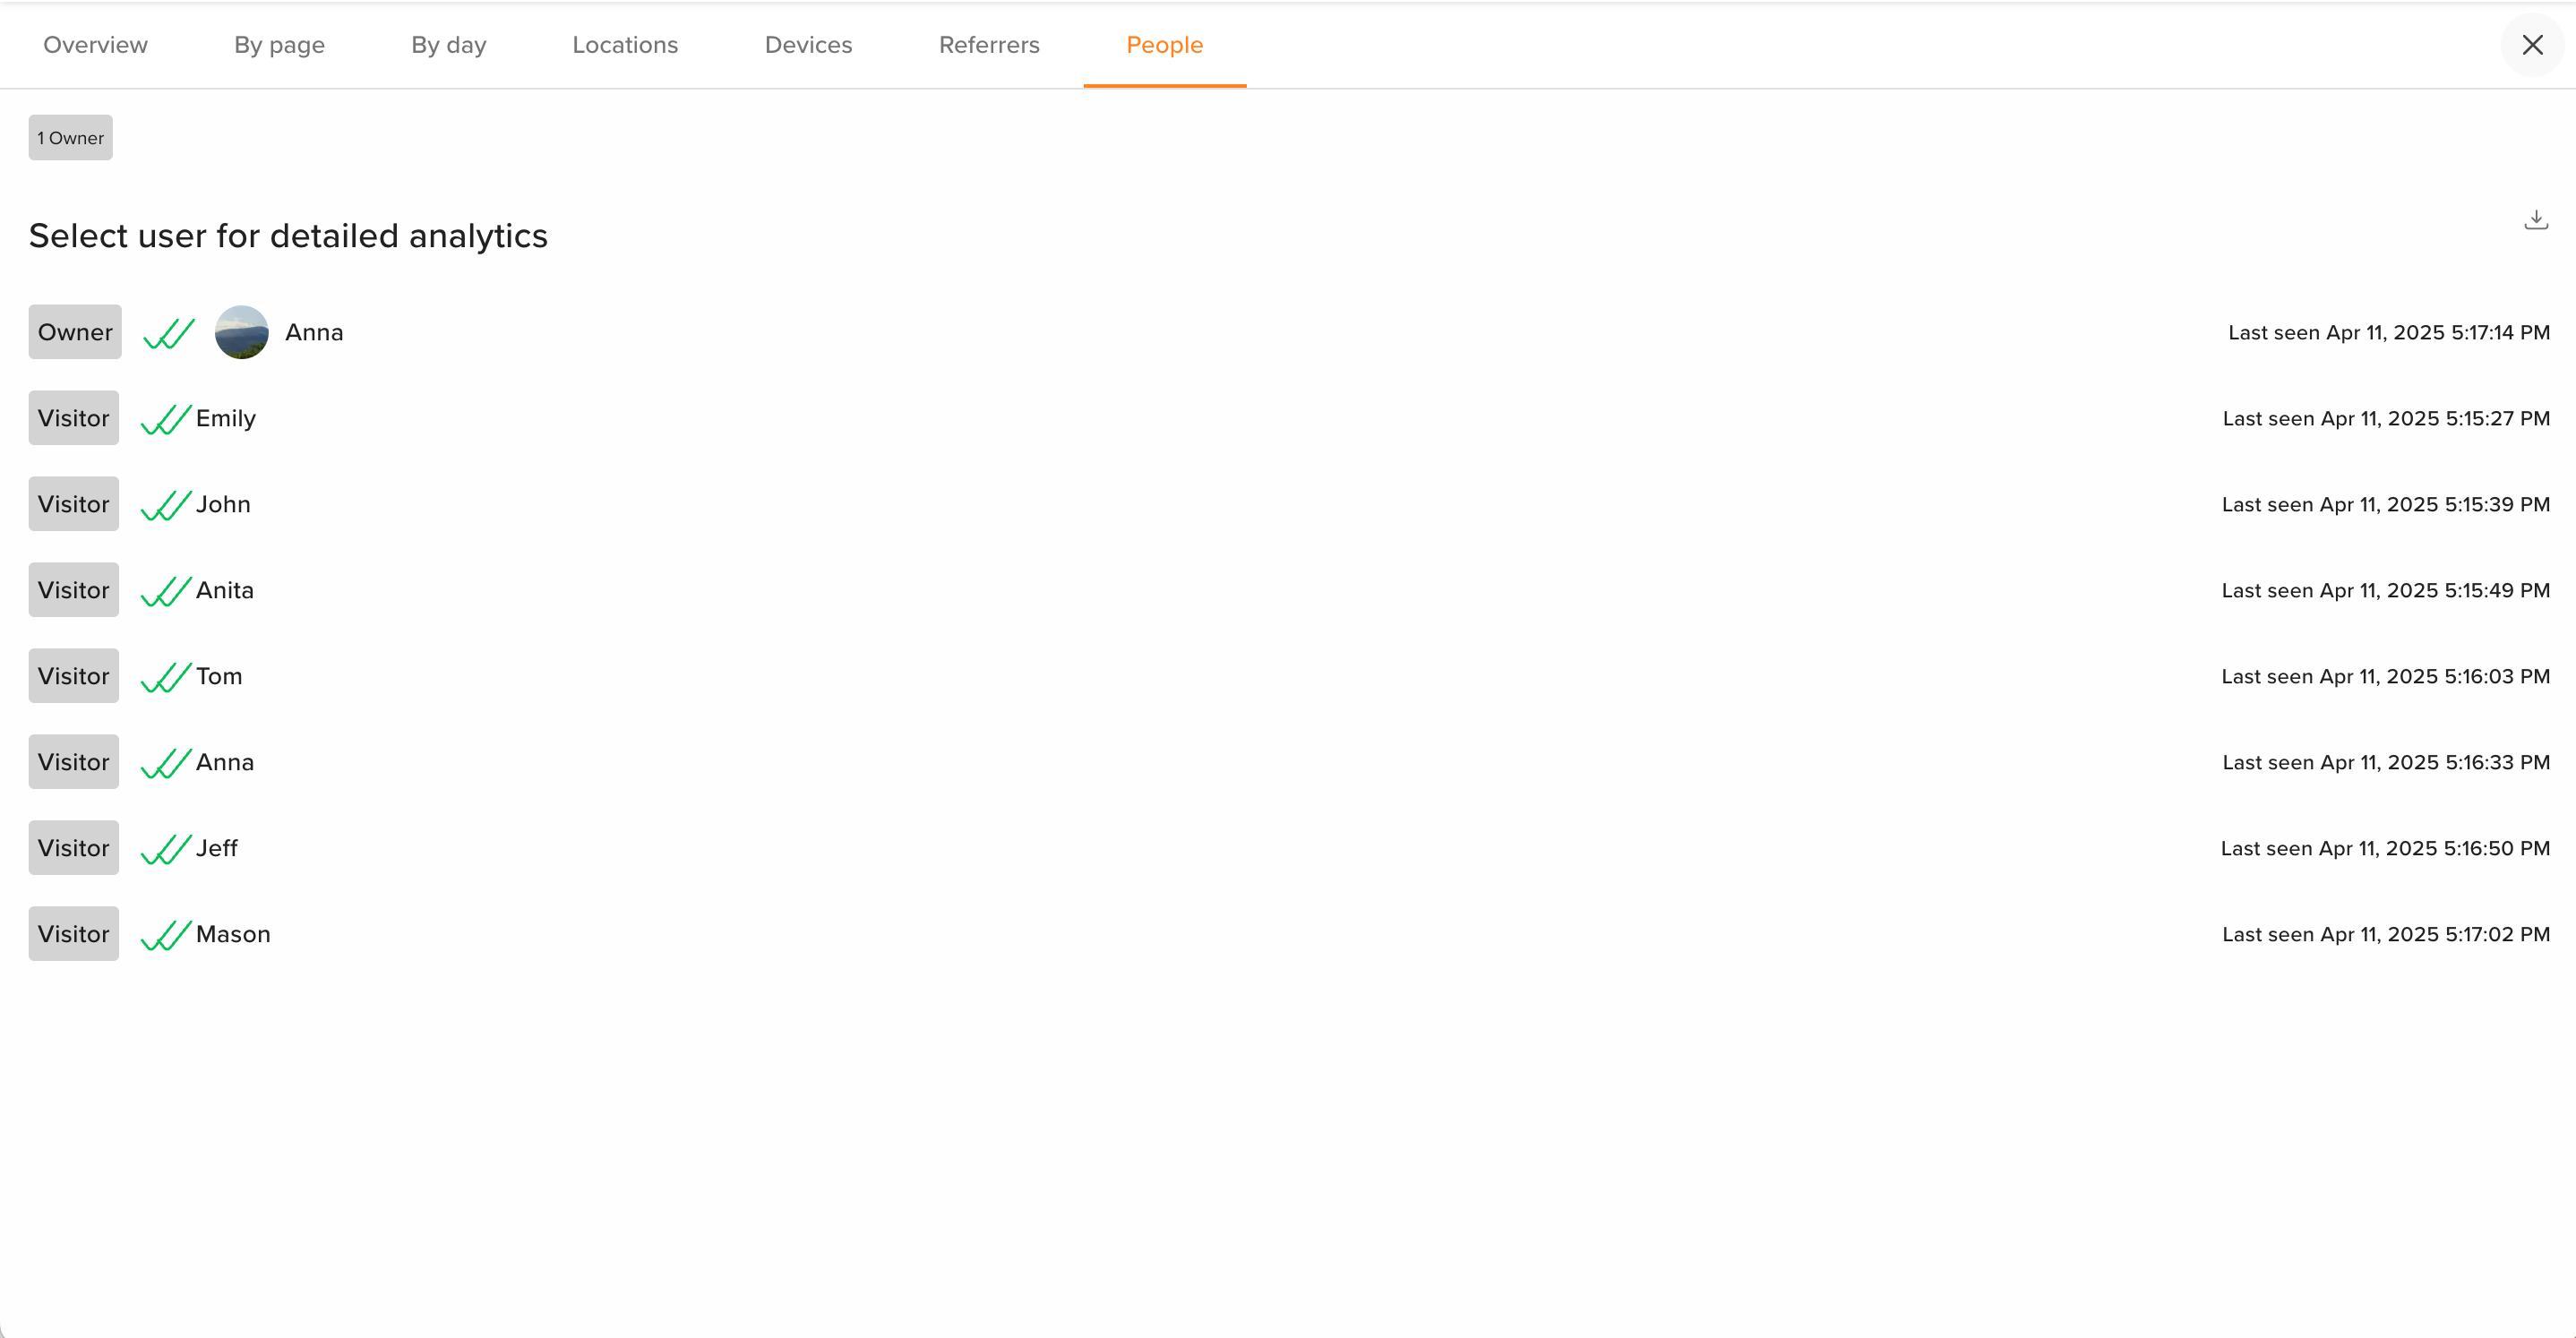Click the double-check icon next to Emily

(x=166, y=420)
